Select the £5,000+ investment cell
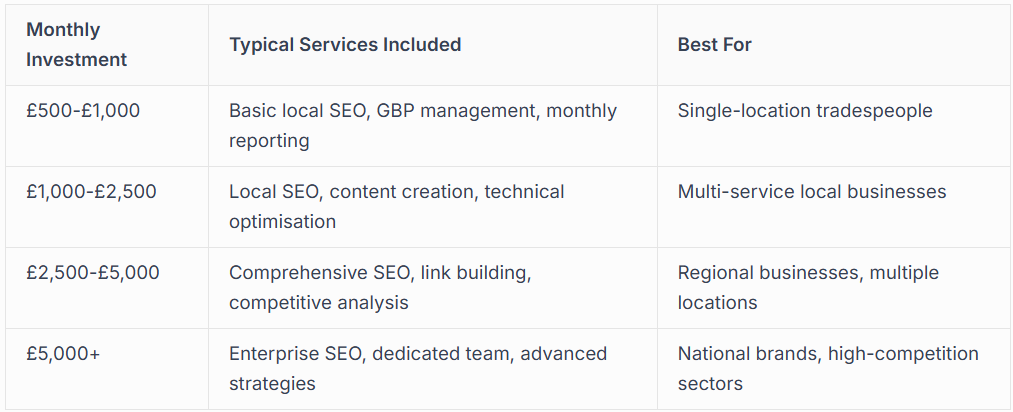 (63, 354)
